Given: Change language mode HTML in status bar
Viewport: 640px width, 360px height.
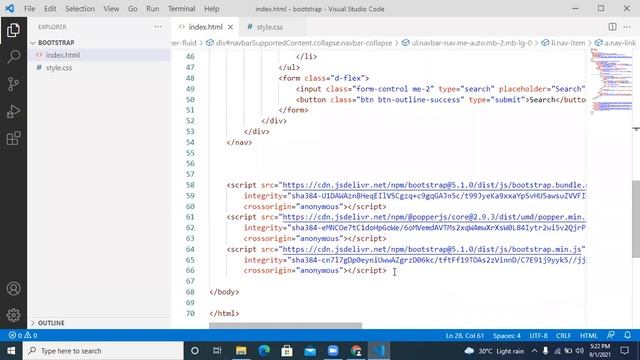Looking at the screenshot, I should coord(589,336).
